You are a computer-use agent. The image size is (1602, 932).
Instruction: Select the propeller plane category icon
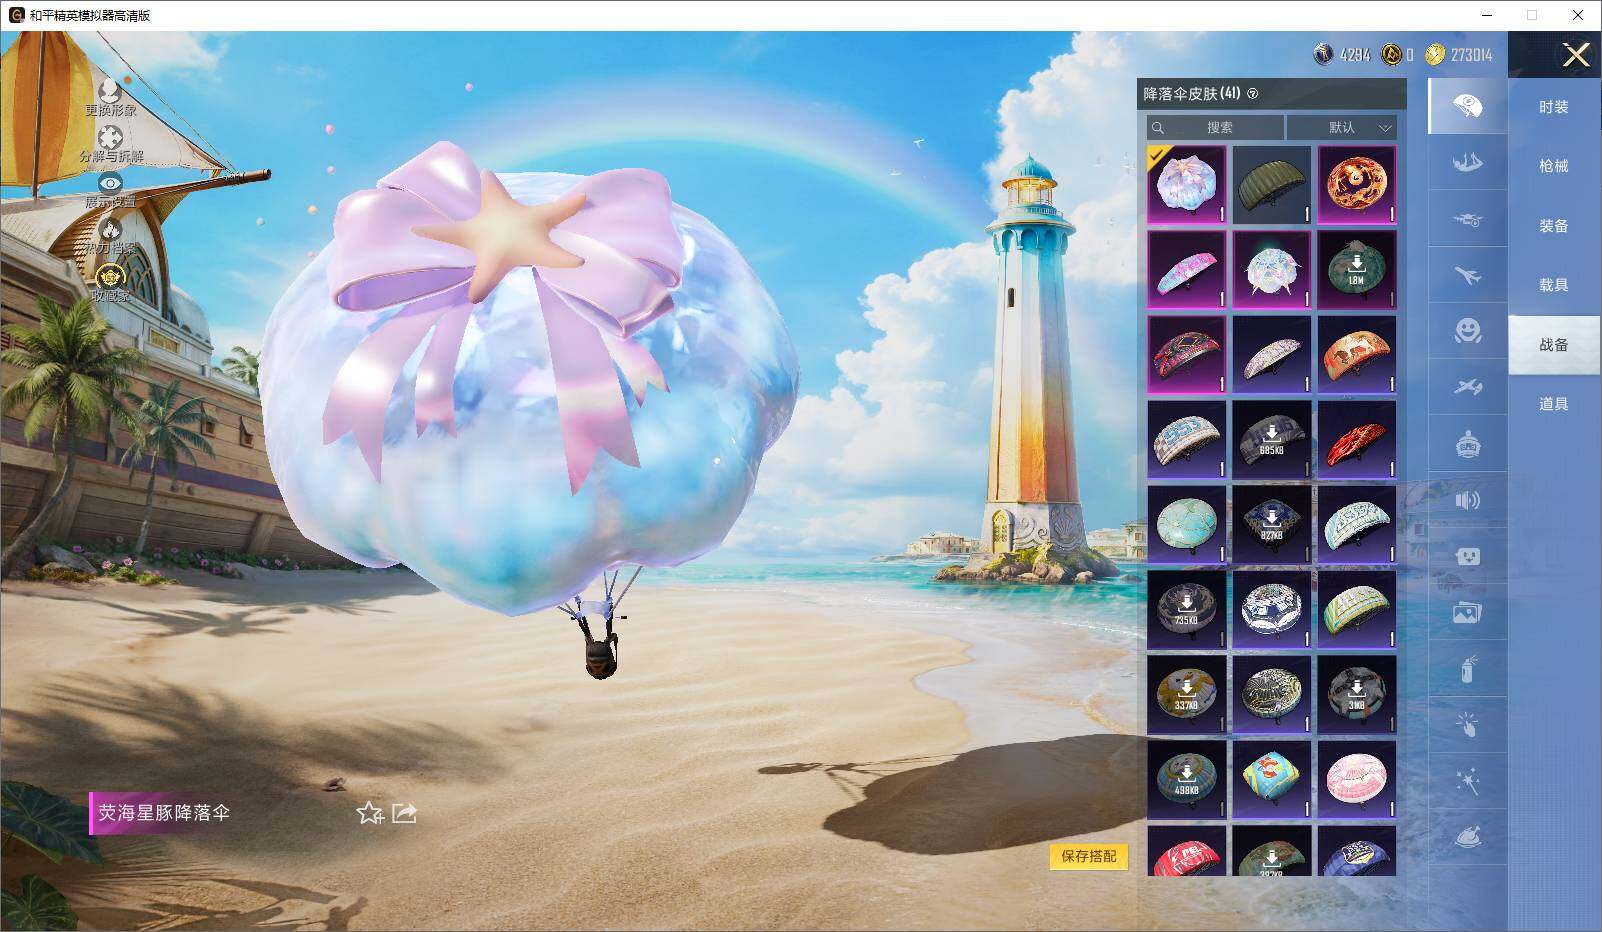[1467, 387]
